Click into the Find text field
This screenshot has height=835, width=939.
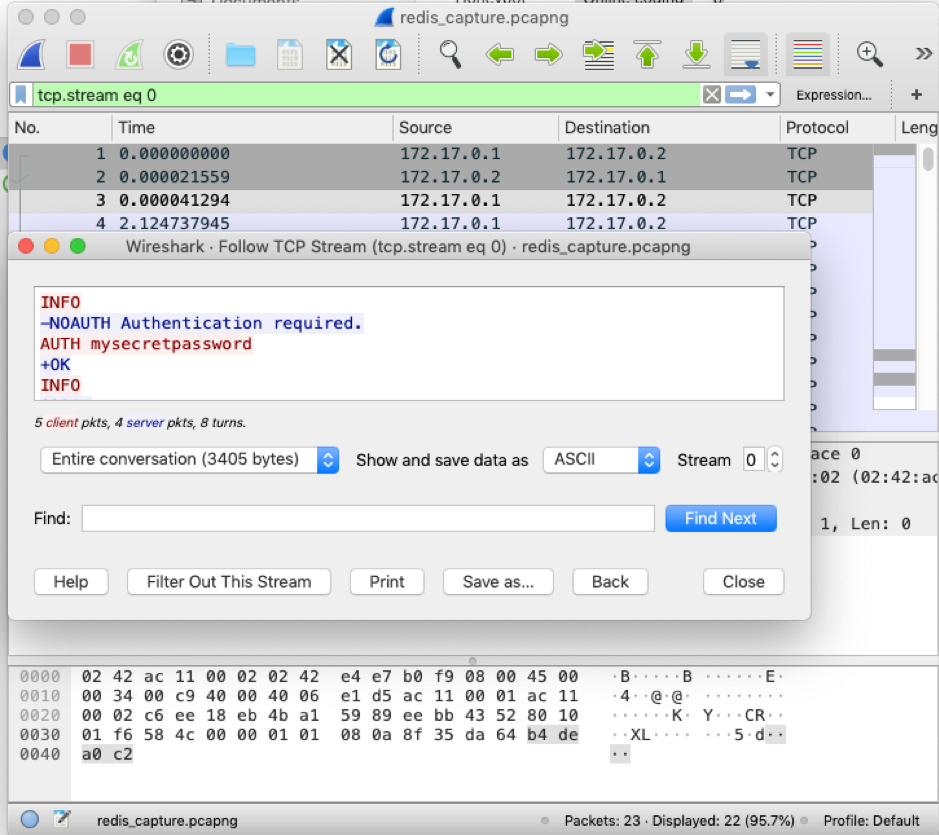point(368,518)
